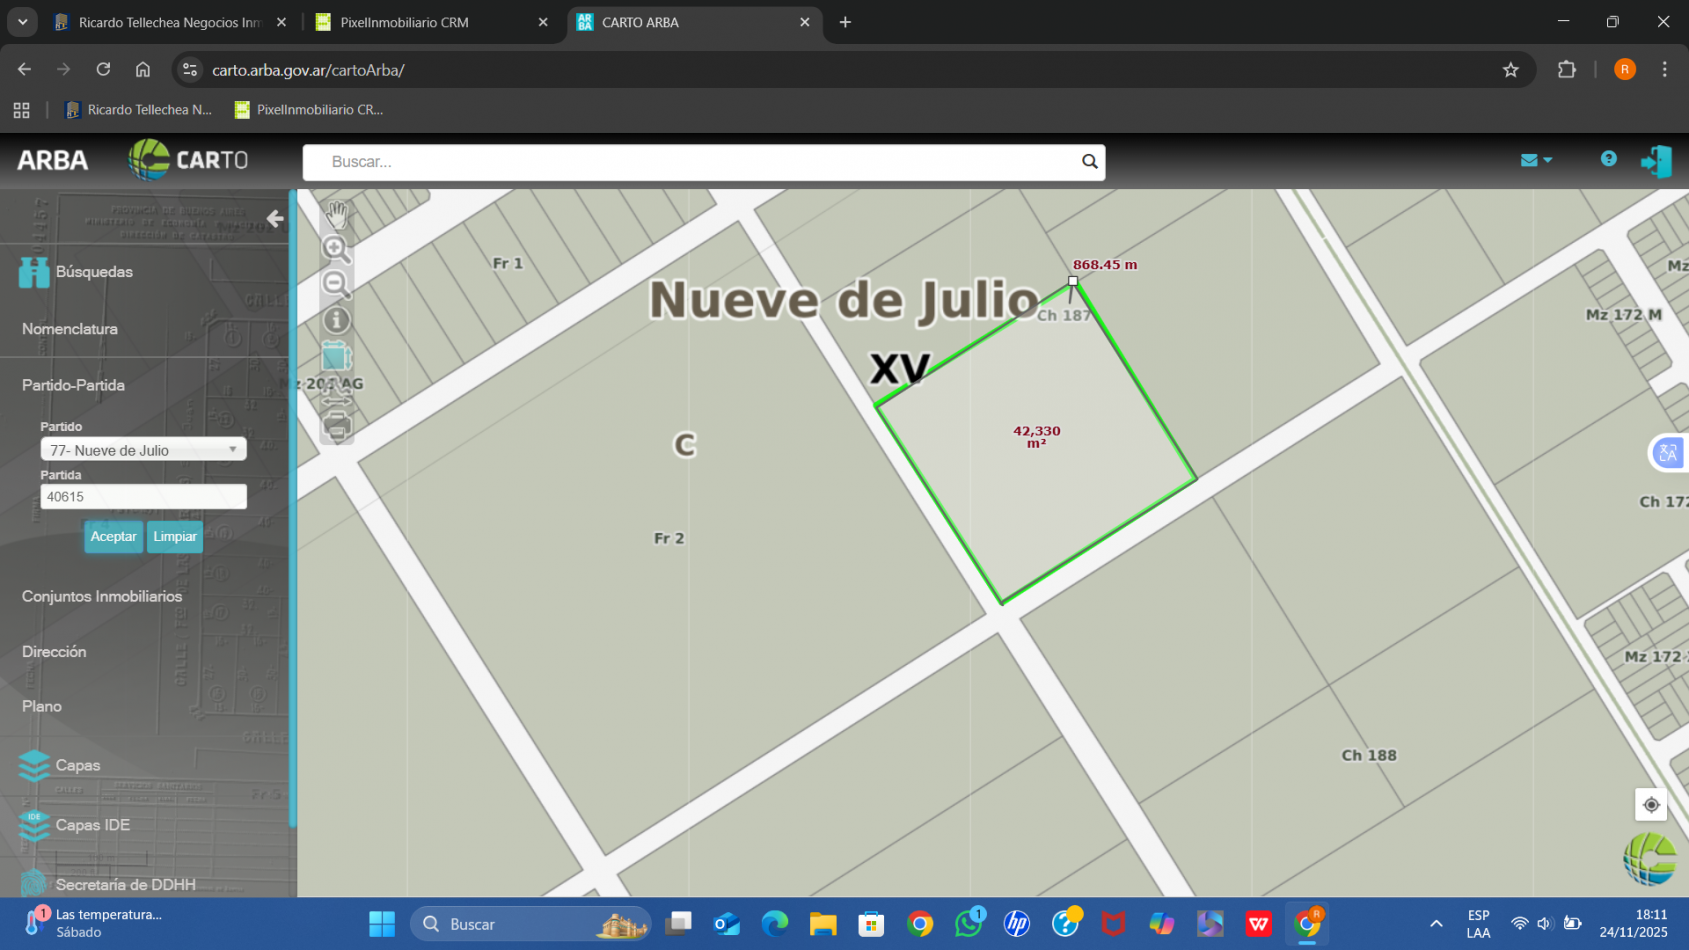Expand the Capas panel section
The image size is (1689, 950).
78,765
